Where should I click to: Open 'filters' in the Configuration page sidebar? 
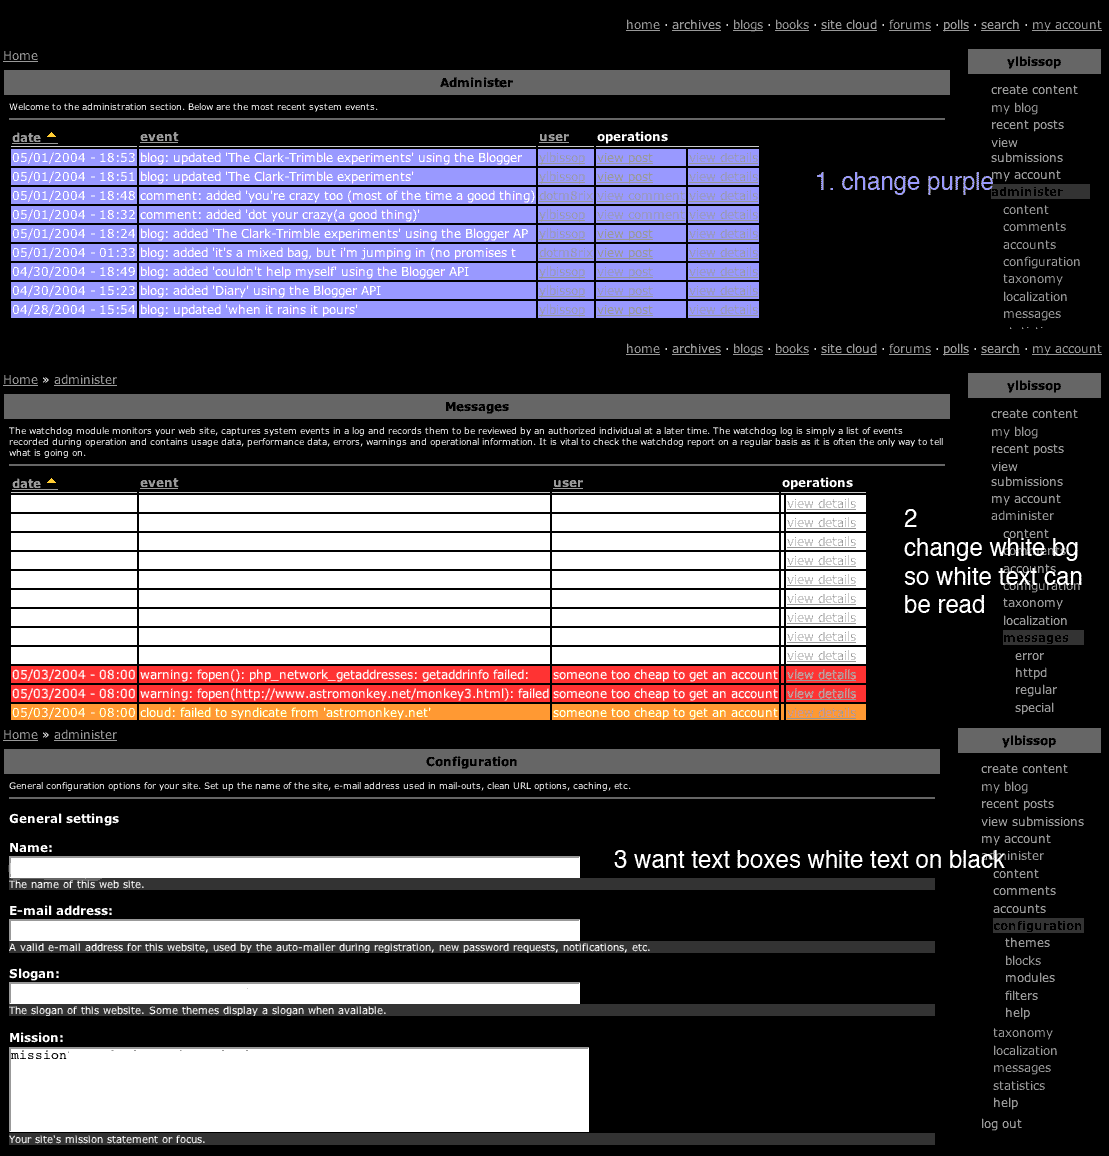click(x=1021, y=995)
